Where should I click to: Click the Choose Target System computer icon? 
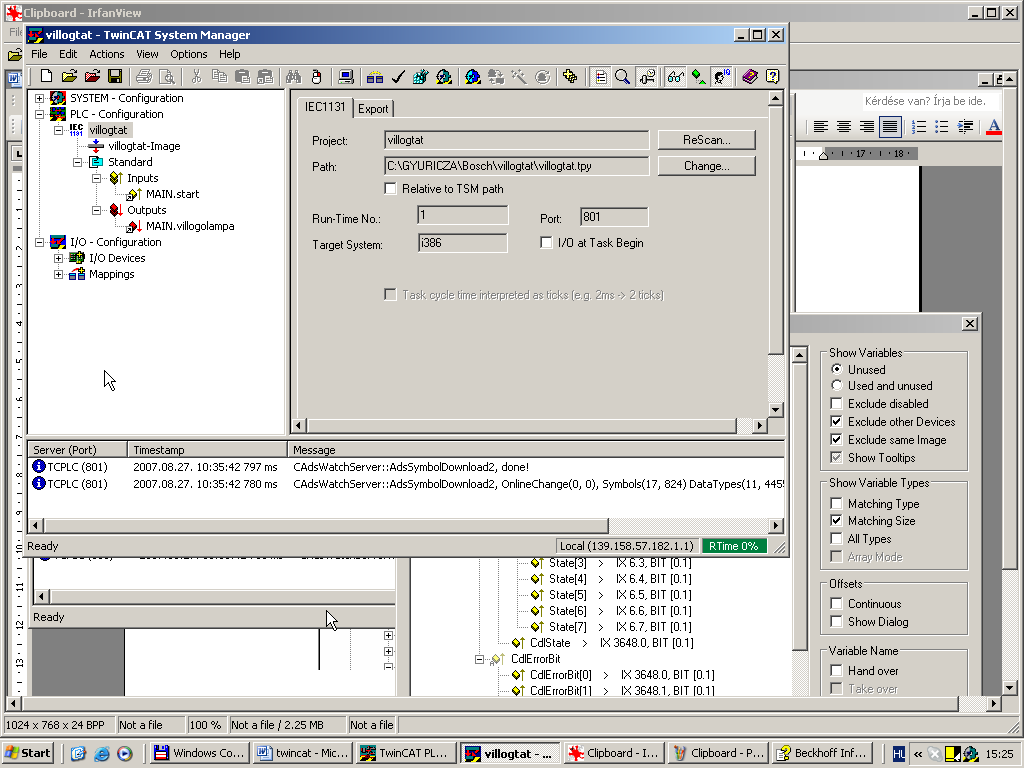pyautogui.click(x=346, y=77)
